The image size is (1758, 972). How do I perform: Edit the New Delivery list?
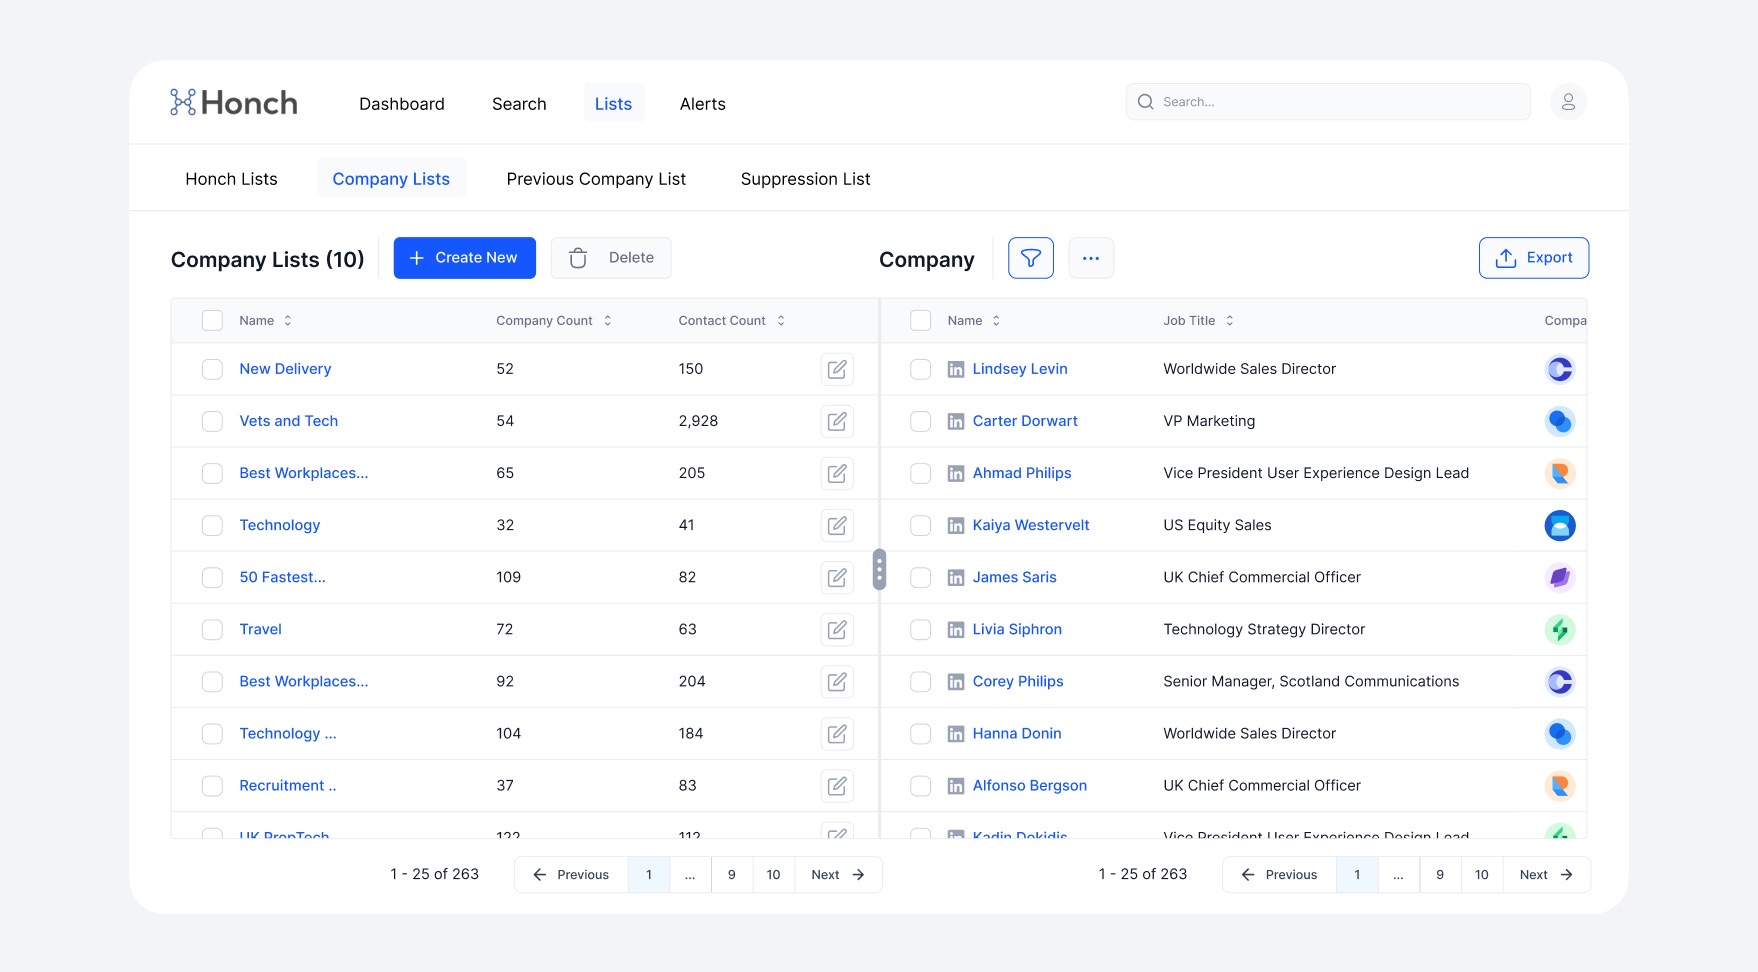click(x=837, y=369)
